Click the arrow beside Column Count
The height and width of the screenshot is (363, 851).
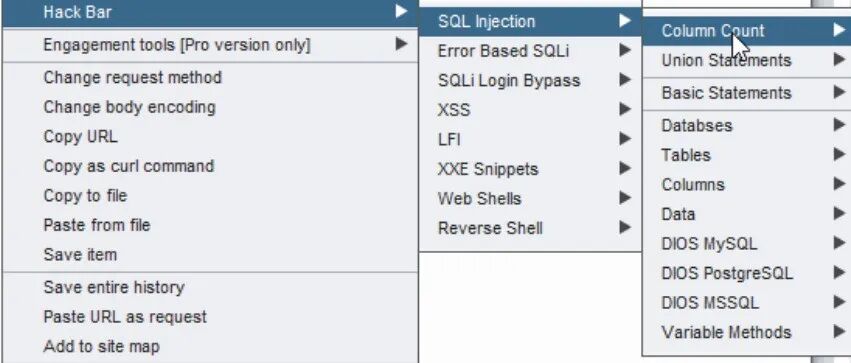tap(840, 30)
